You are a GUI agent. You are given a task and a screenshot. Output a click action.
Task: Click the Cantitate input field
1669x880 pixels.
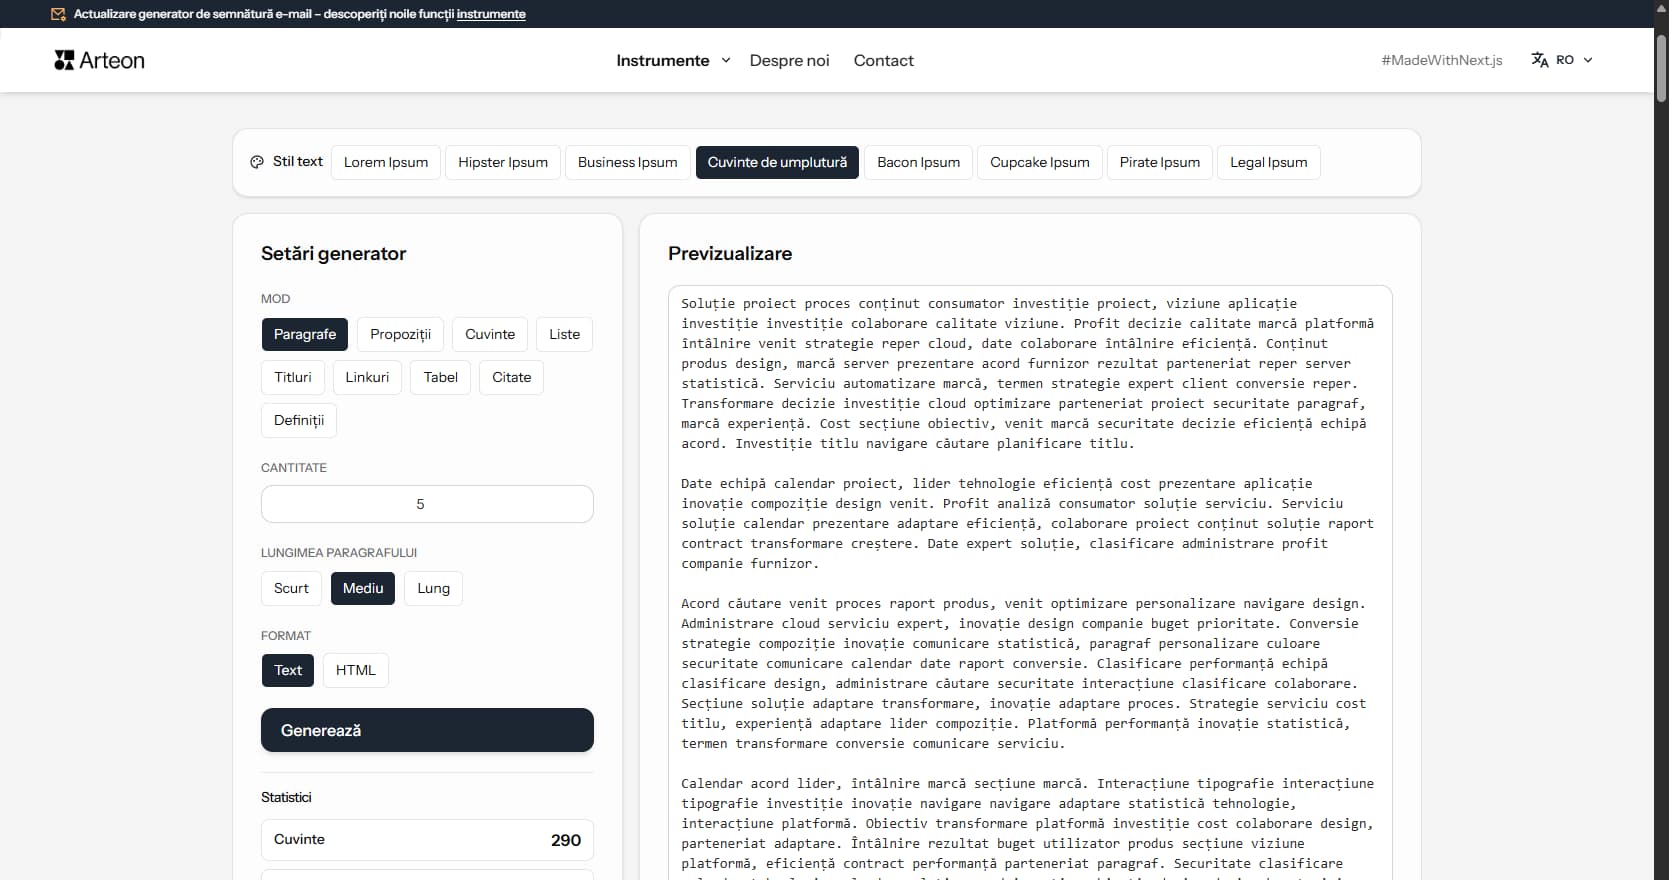pyautogui.click(x=427, y=504)
